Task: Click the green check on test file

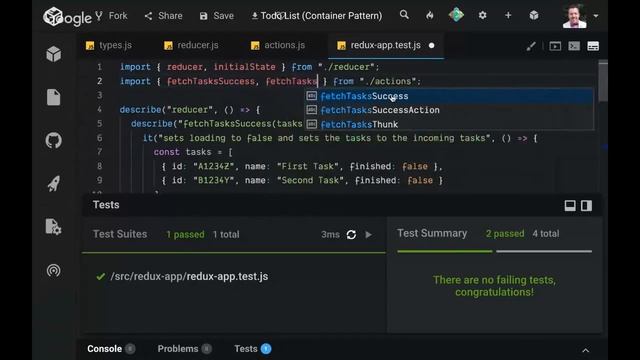Action: [x=100, y=276]
